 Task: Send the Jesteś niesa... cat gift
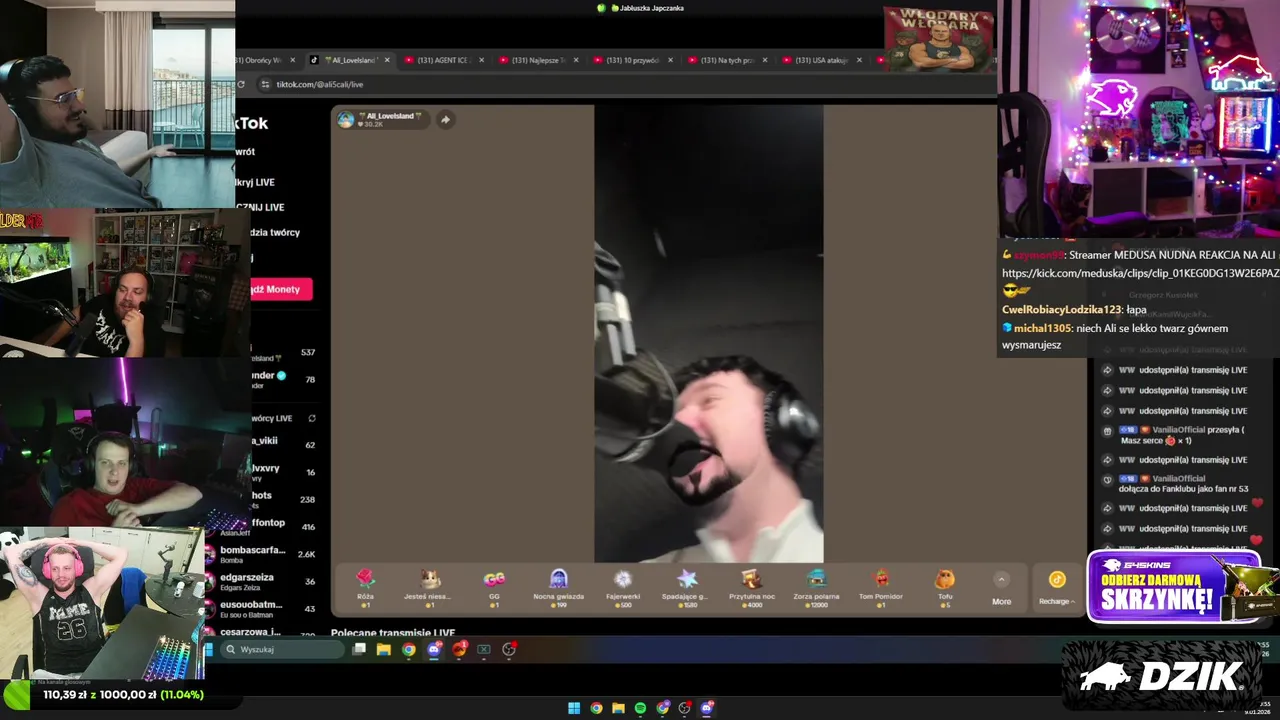430,587
